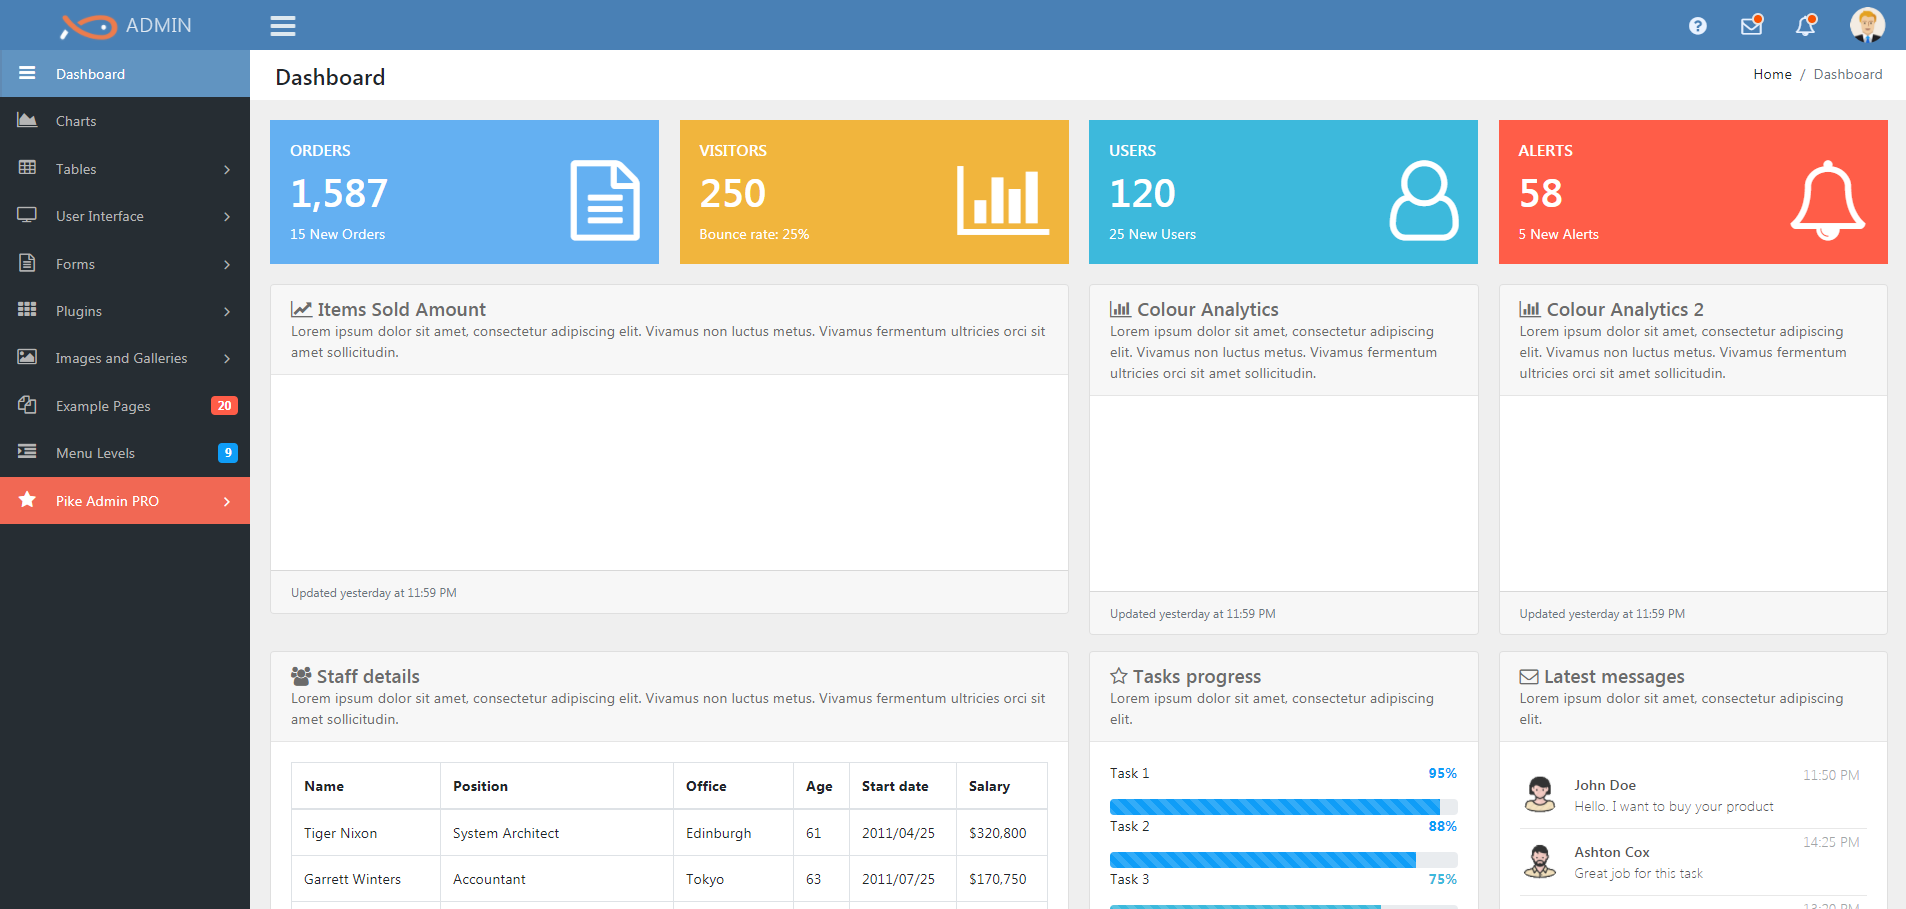The height and width of the screenshot is (909, 1906).
Task: Open the messages envelope icon in header
Action: [x=1751, y=26]
